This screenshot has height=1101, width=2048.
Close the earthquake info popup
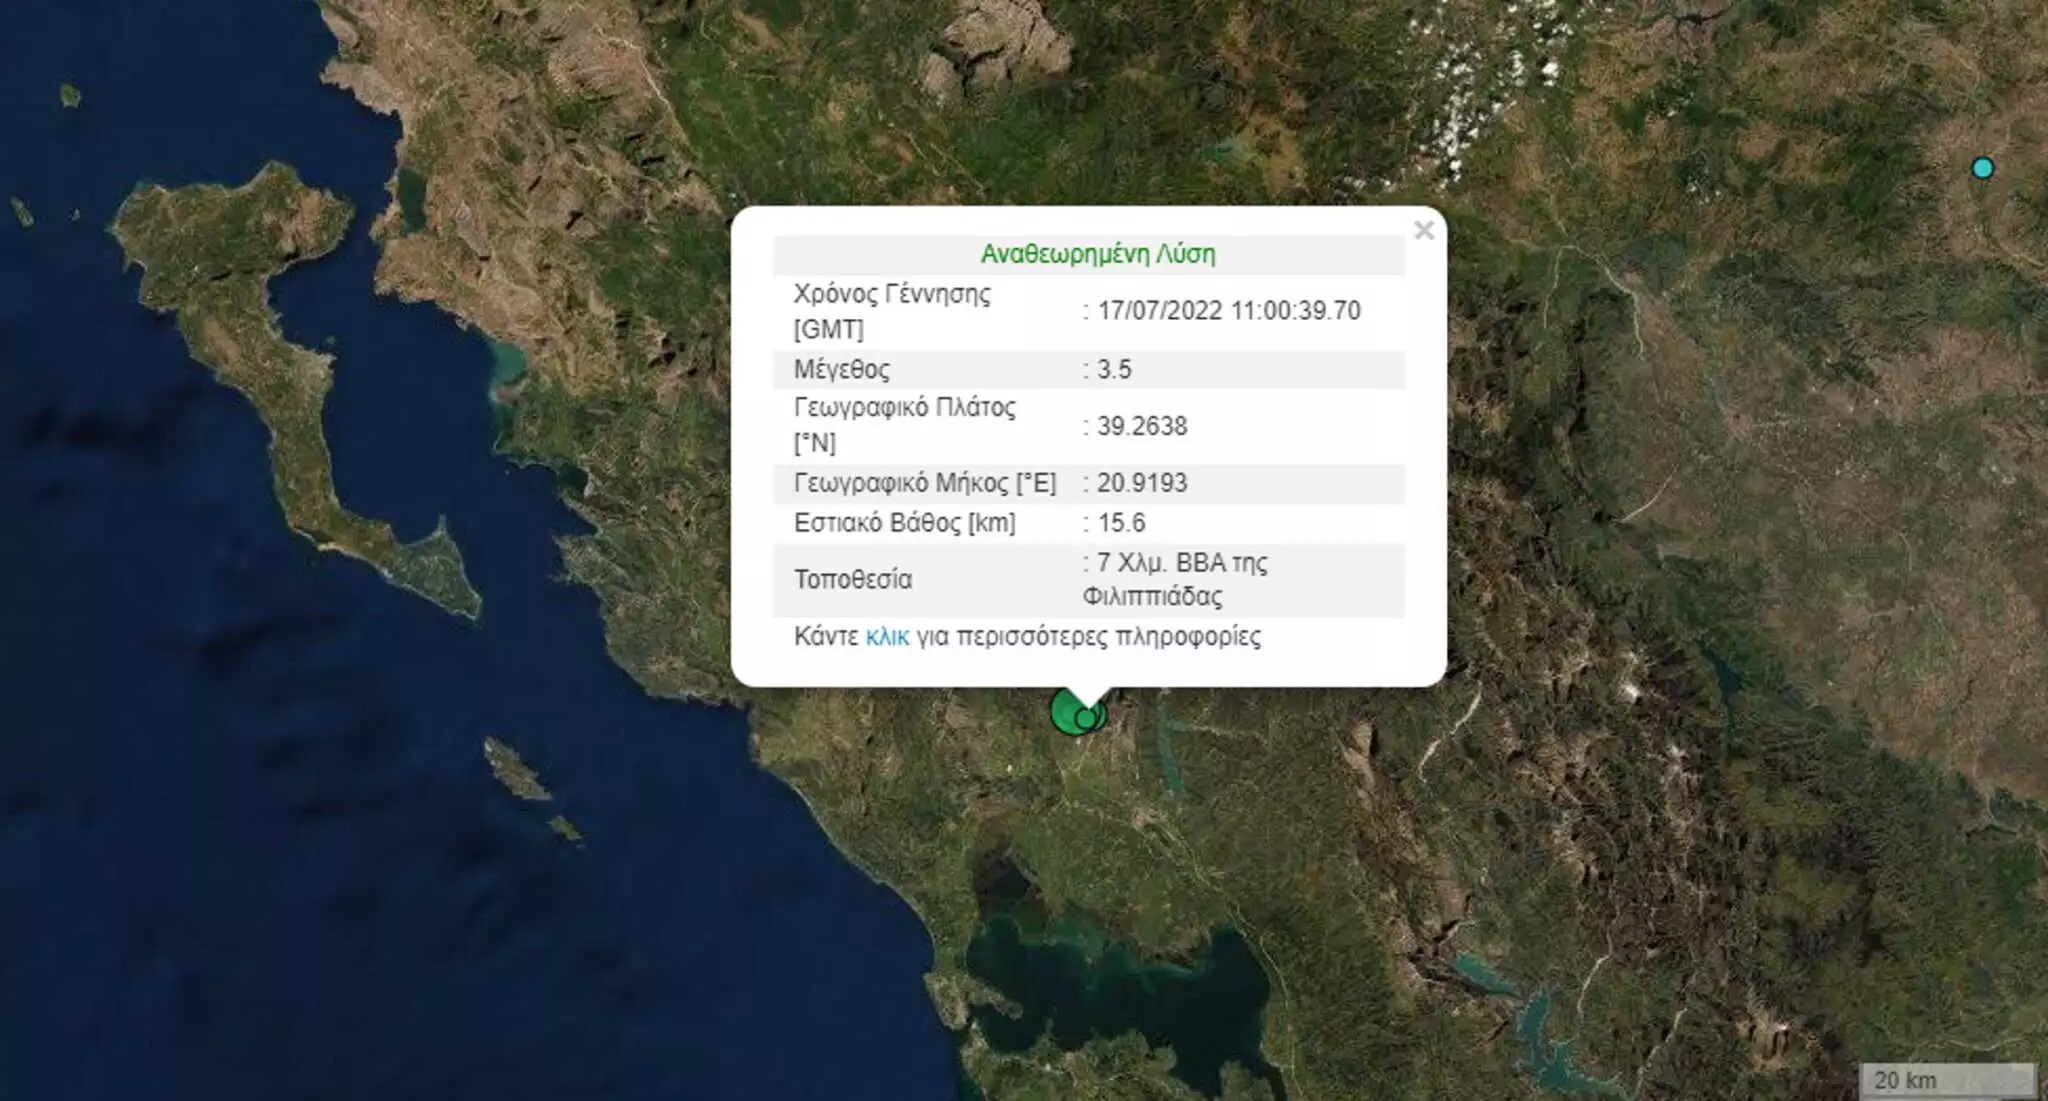tap(1424, 230)
